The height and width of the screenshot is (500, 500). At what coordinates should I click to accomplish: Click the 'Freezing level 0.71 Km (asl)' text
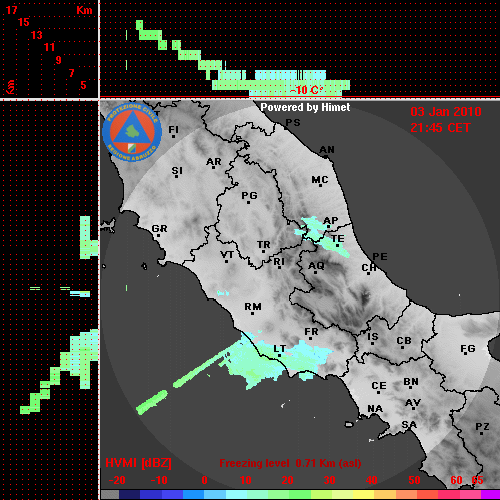click(x=290, y=463)
